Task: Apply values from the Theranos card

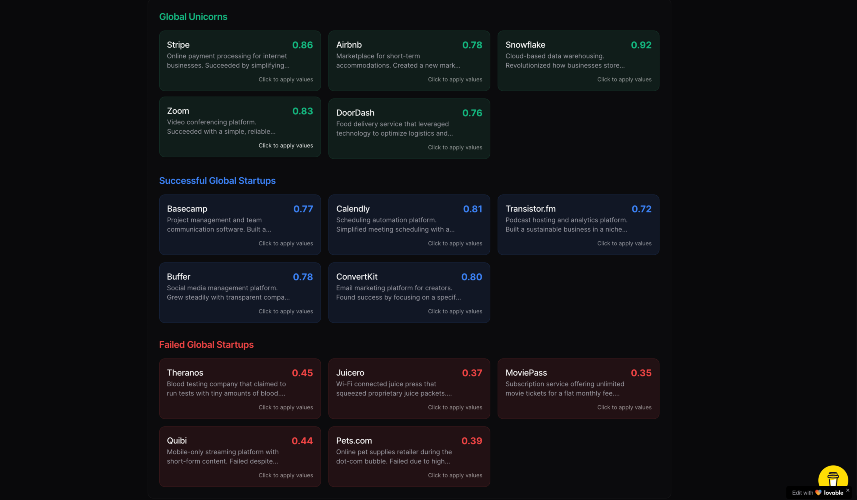Action: [240, 389]
